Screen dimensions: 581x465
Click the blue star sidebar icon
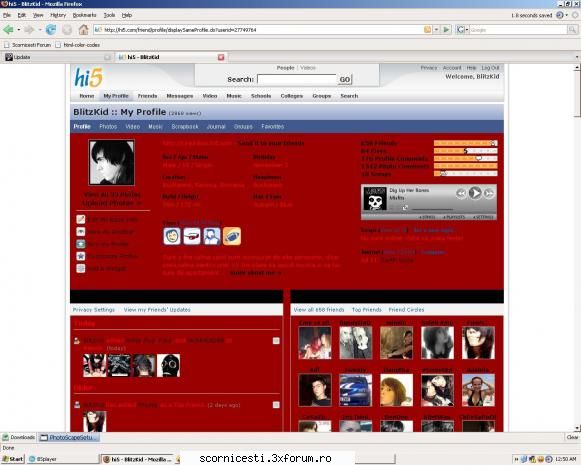pyautogui.click(x=81, y=256)
